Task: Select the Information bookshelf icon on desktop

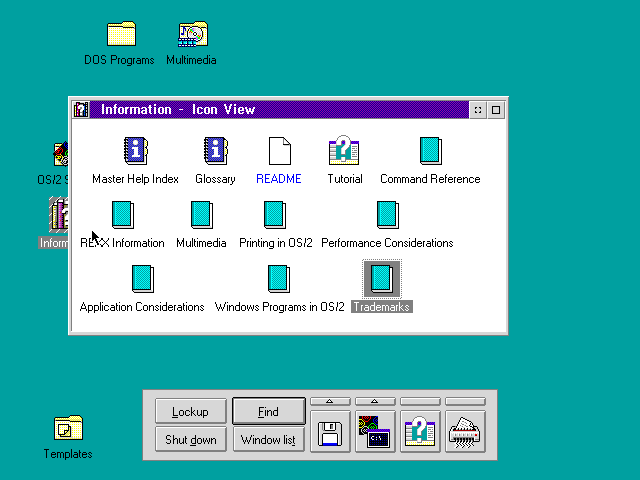Action: click(x=59, y=214)
